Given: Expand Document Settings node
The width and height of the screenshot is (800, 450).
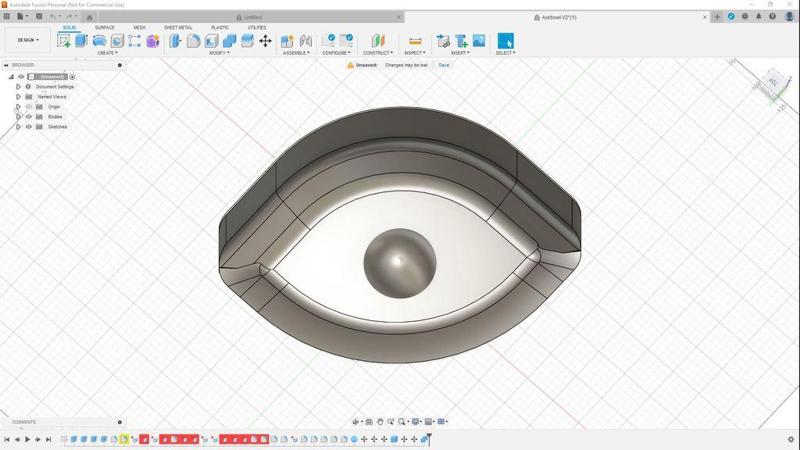Looking at the screenshot, I should [18, 87].
